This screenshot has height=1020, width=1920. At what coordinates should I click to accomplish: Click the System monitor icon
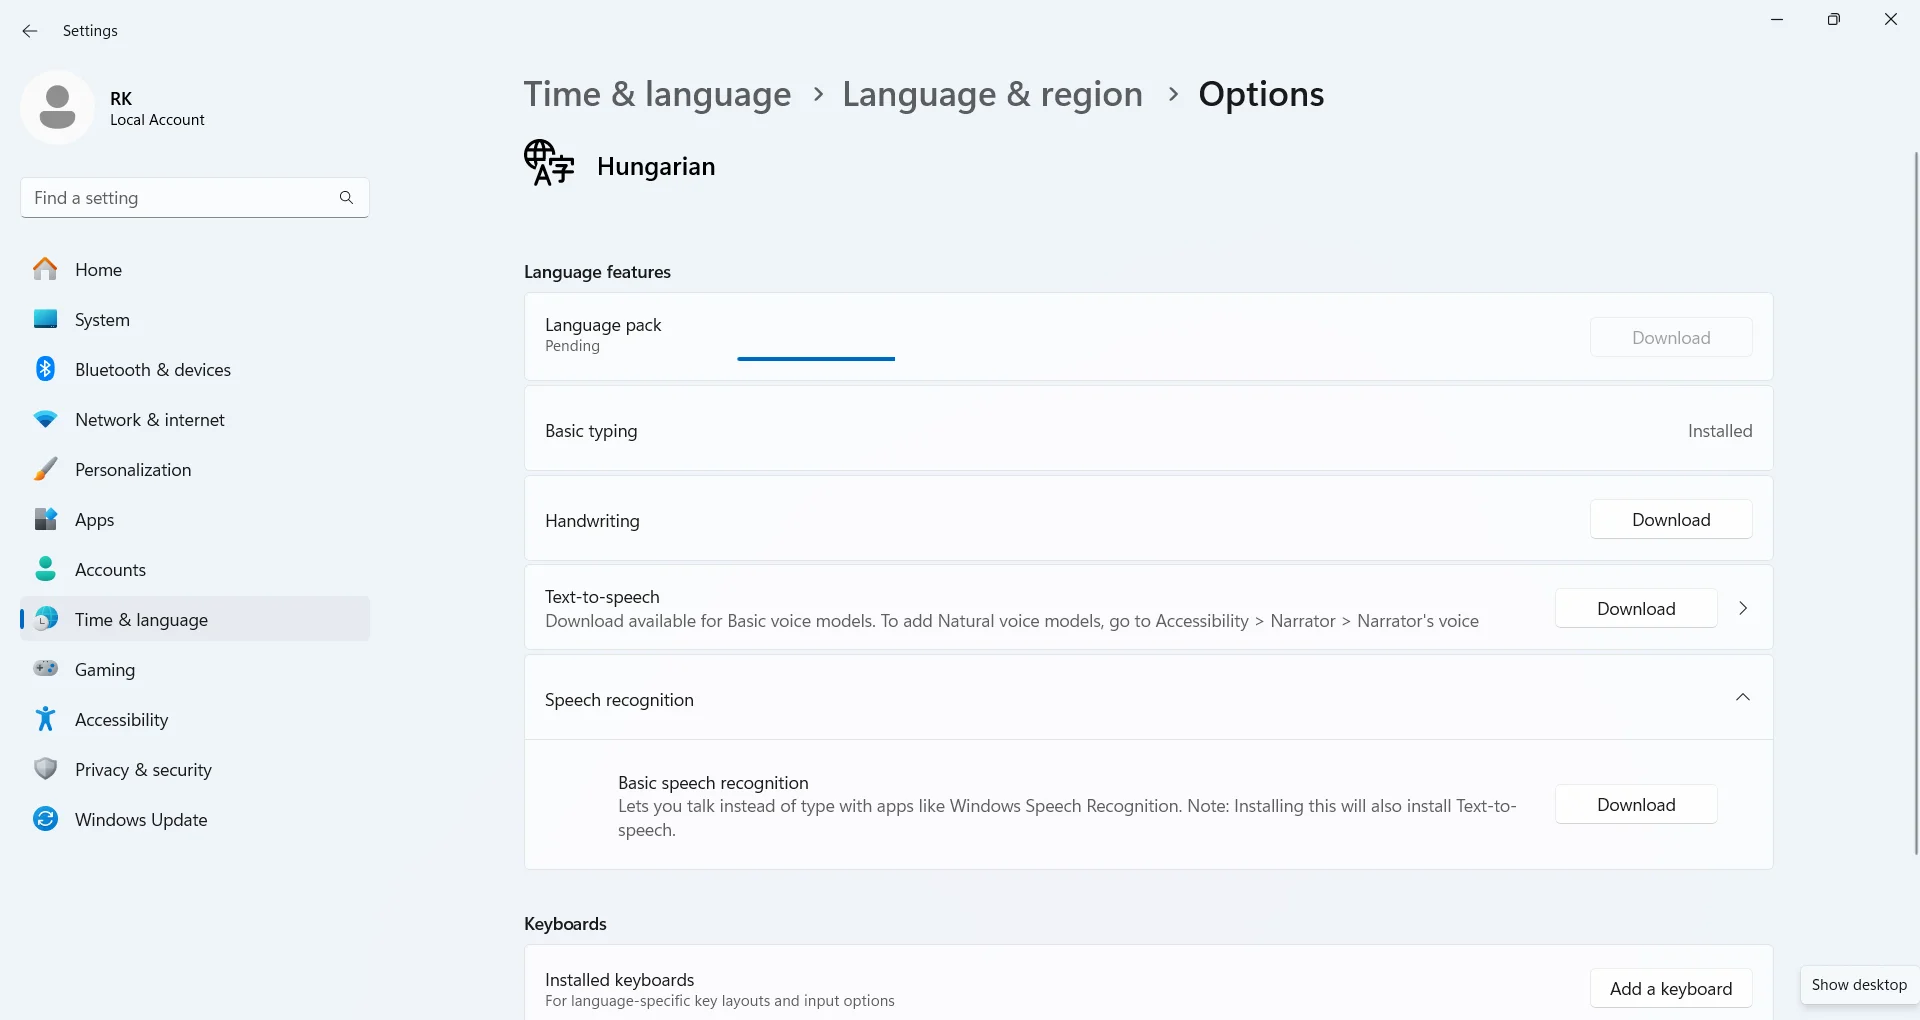[45, 319]
